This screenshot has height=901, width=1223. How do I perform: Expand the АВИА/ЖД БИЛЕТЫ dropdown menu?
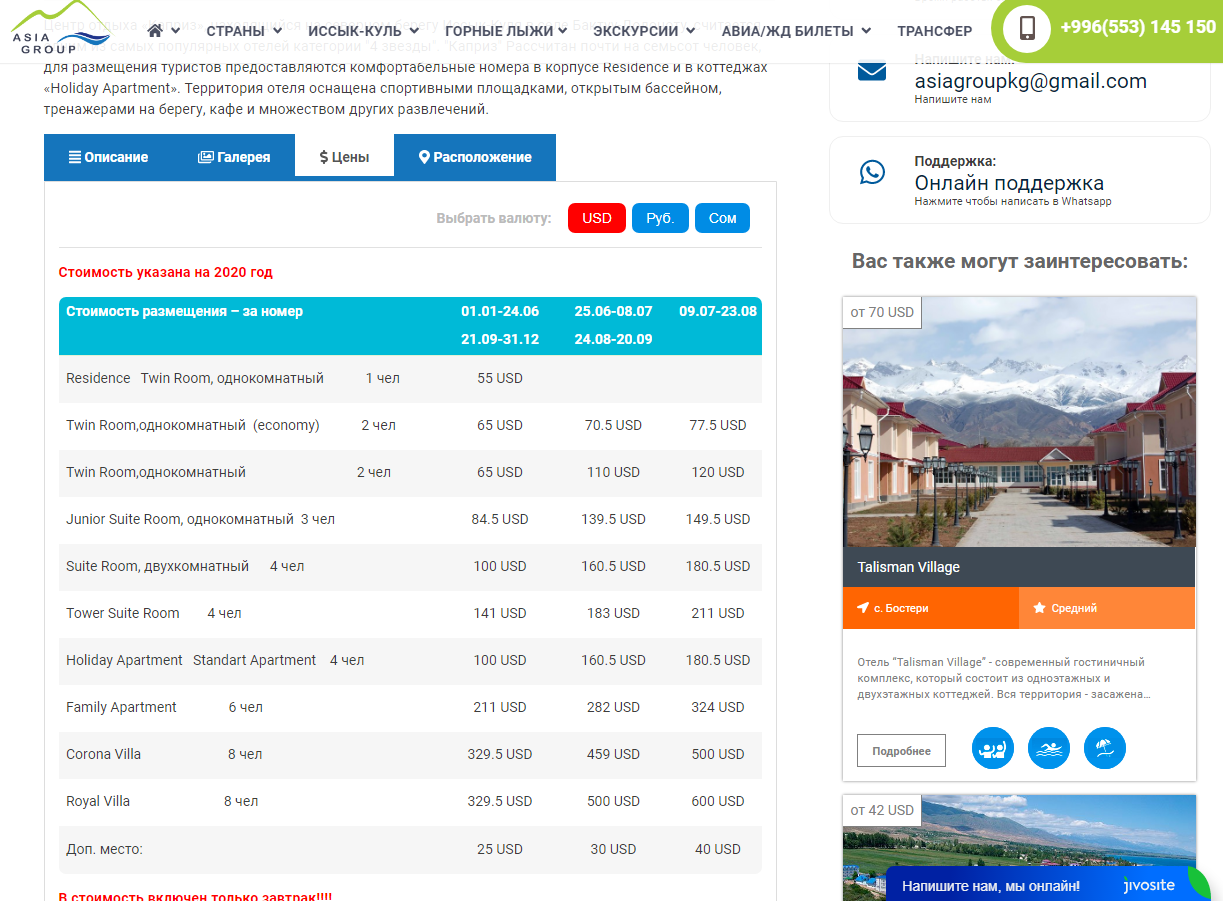(x=796, y=31)
